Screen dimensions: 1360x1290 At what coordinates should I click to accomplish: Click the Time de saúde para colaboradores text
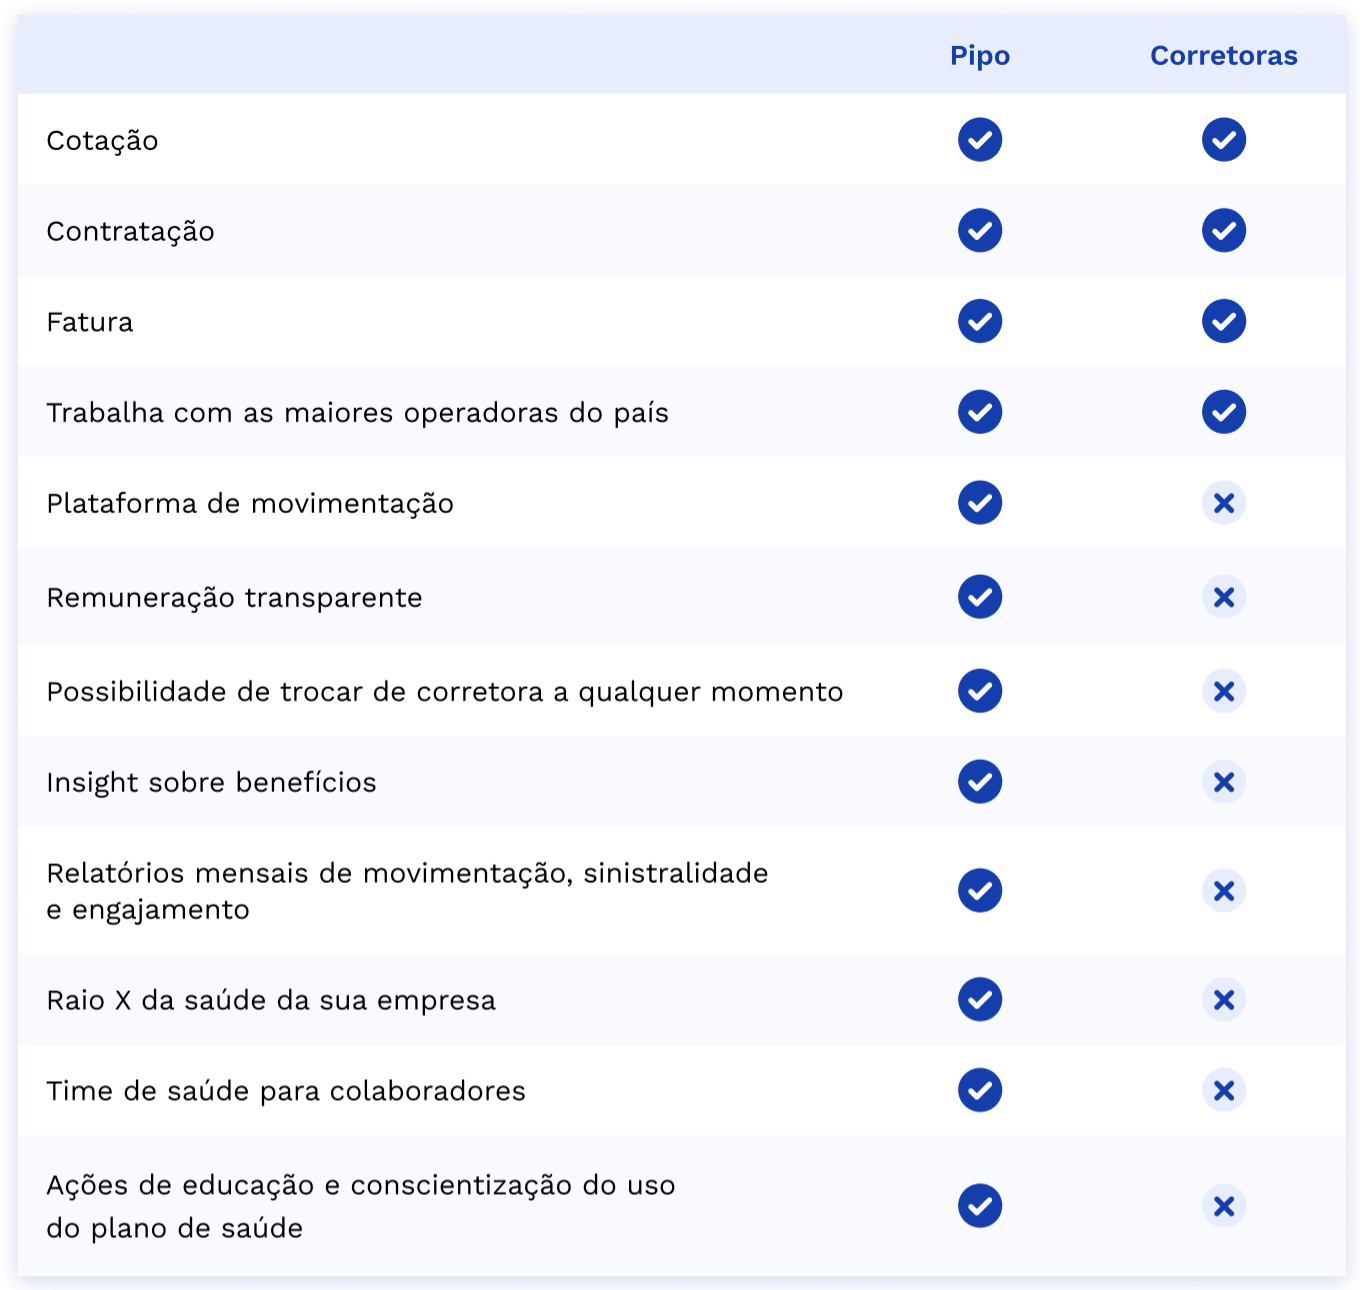pyautogui.click(x=286, y=1091)
